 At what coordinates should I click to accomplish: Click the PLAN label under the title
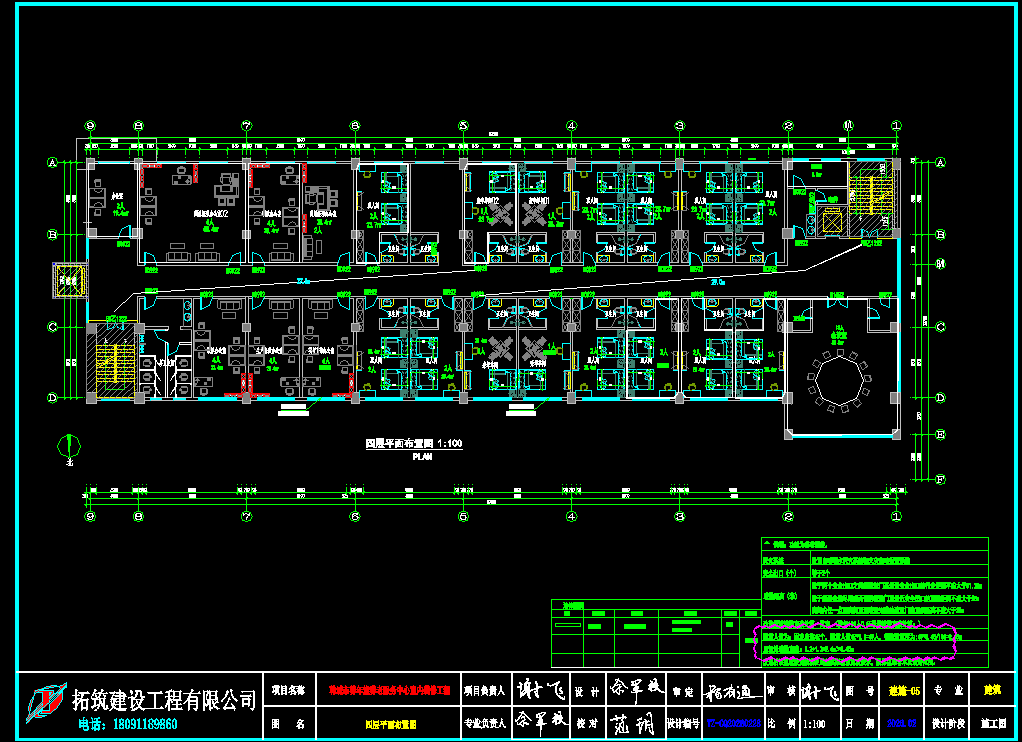click(421, 455)
